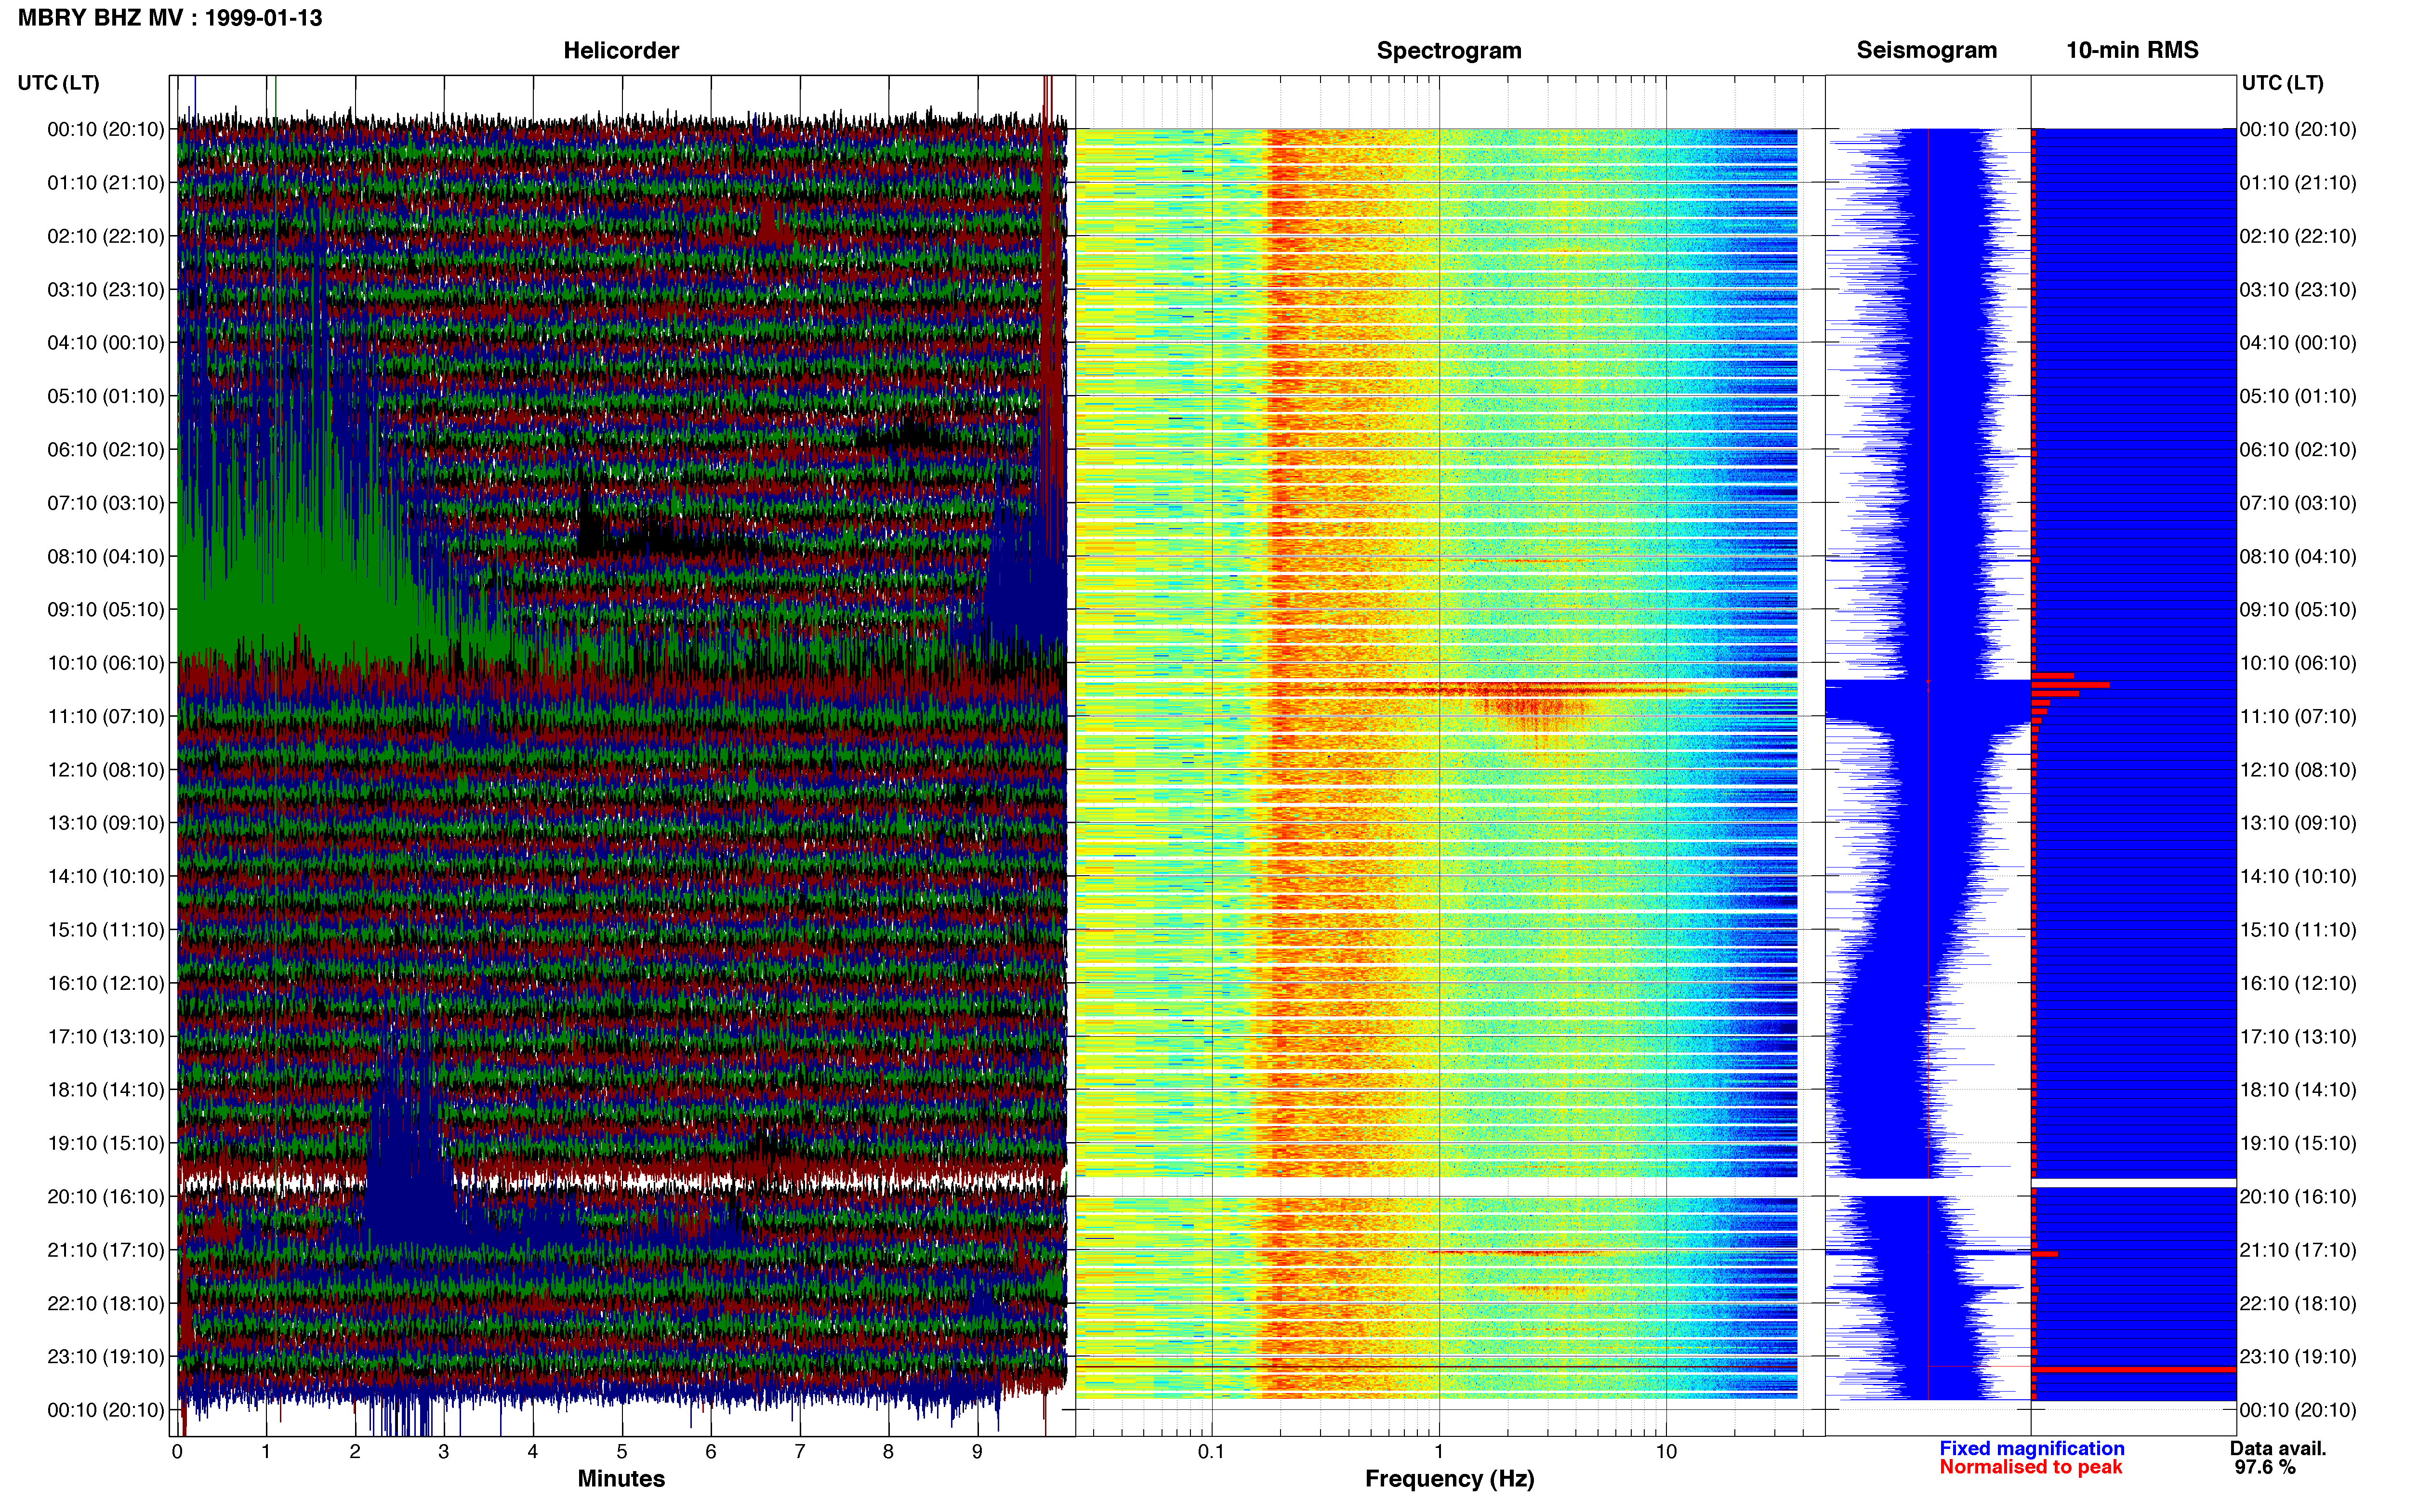Click the '3' tick on the Minutes axis
This screenshot has width=2418, height=1512.
coord(444,1451)
